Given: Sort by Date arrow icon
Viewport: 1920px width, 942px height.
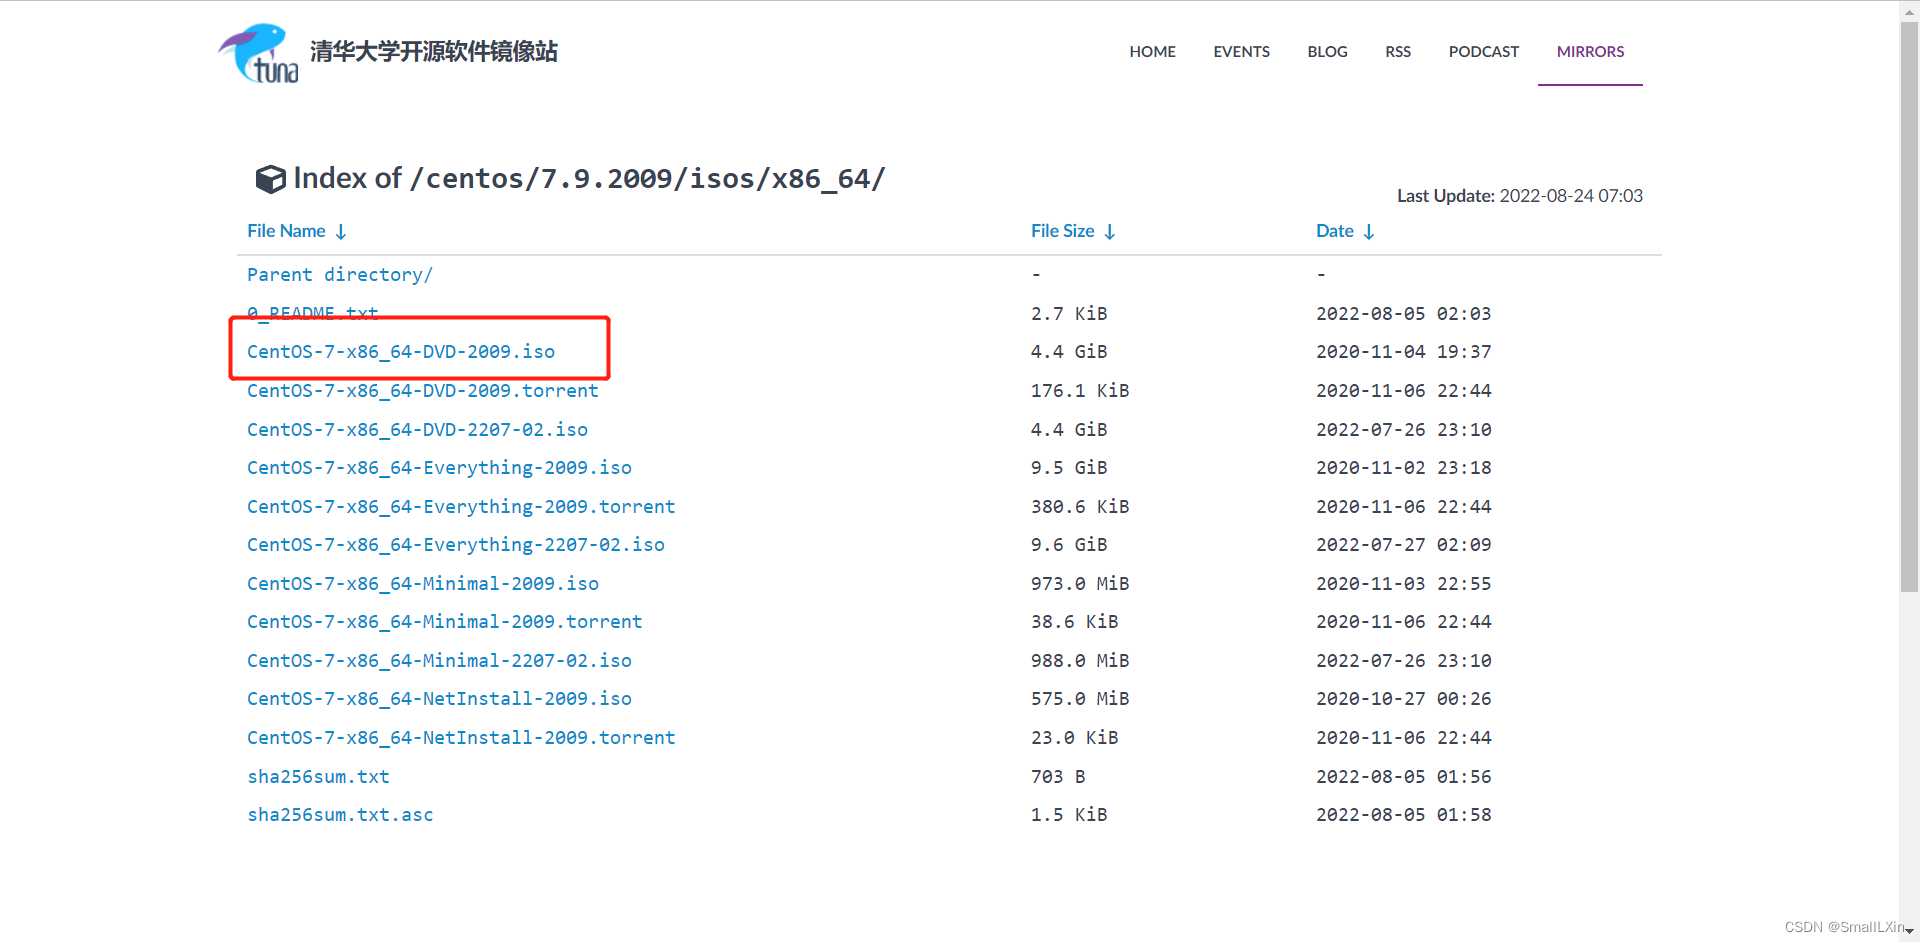Looking at the screenshot, I should click(x=1369, y=232).
